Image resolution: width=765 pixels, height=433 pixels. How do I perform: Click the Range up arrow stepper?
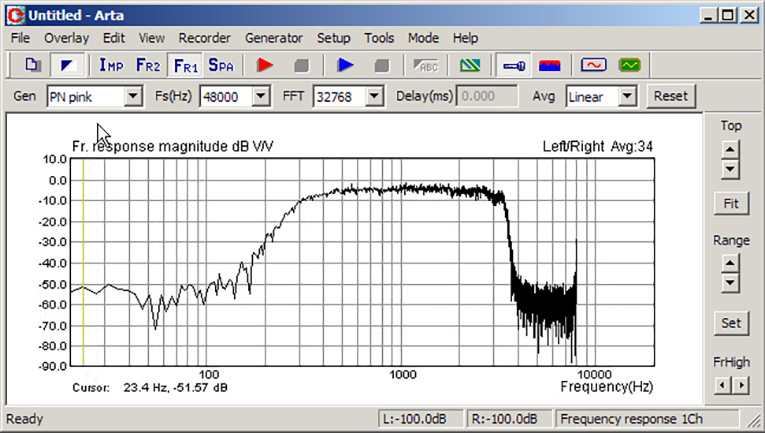(x=730, y=263)
